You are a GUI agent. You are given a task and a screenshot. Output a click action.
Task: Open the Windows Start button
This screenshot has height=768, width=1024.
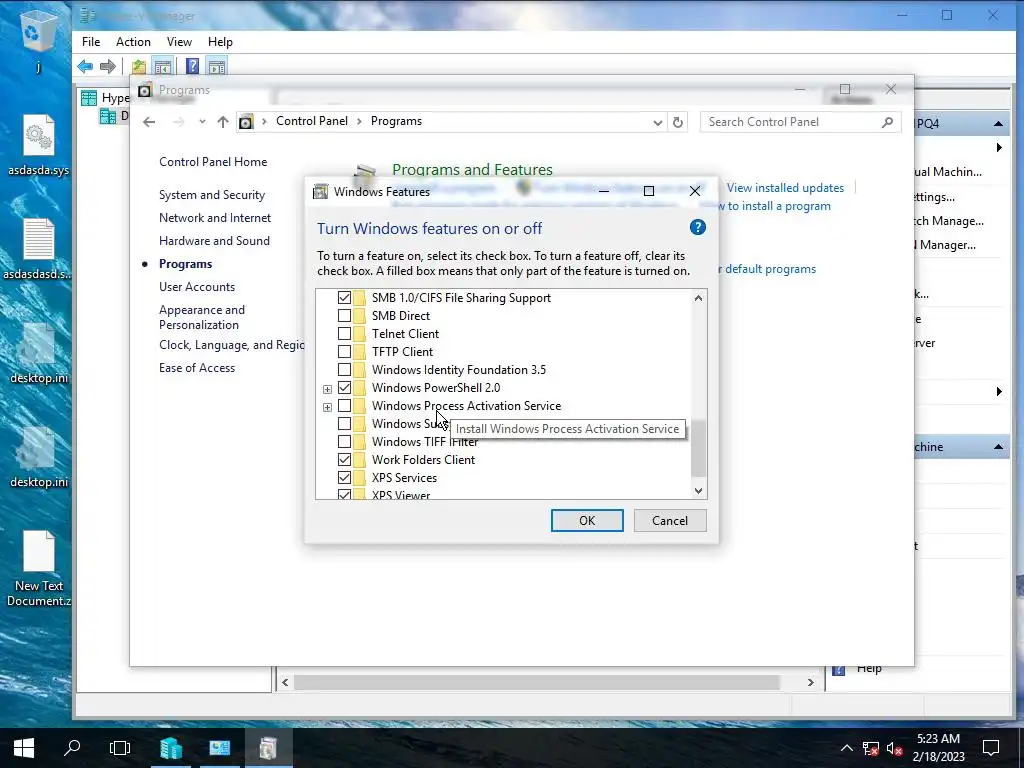pyautogui.click(x=24, y=748)
